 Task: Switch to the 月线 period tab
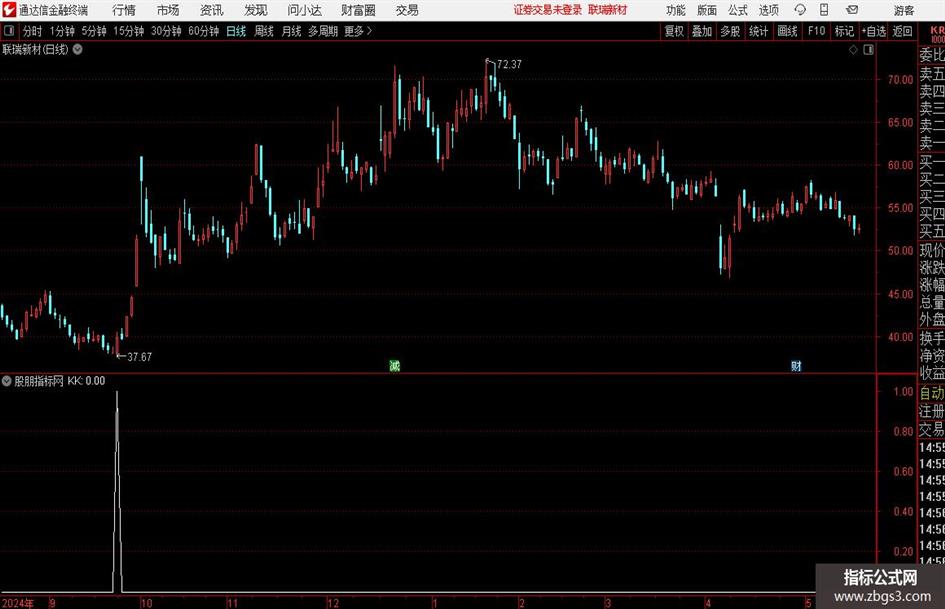point(291,31)
